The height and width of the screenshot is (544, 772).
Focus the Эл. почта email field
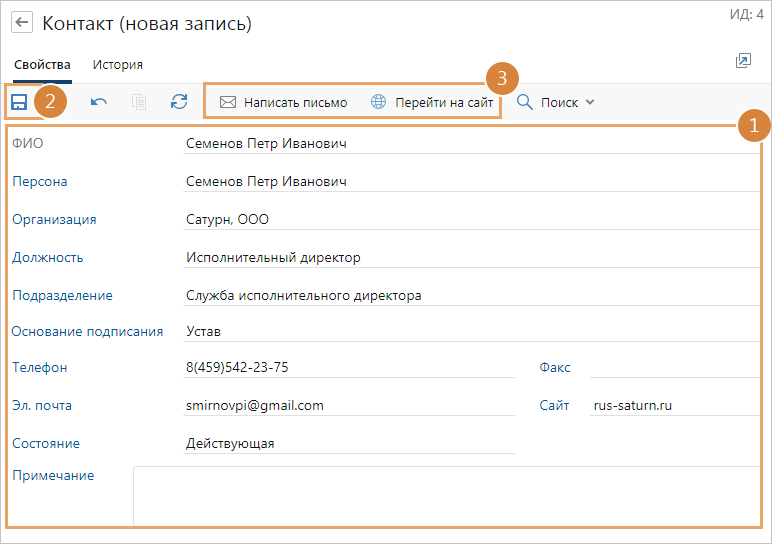[348, 405]
